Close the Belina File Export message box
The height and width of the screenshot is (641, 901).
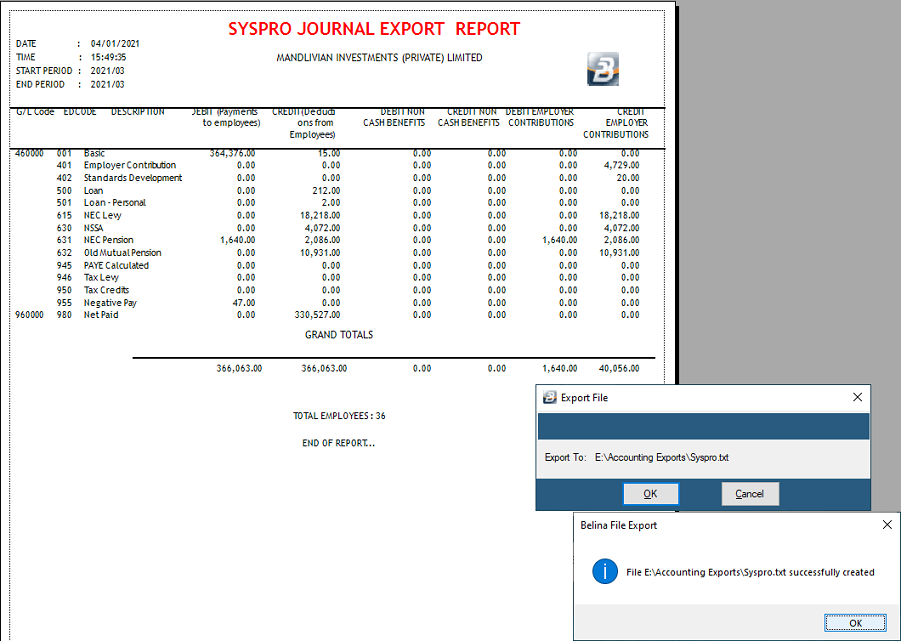[887, 525]
